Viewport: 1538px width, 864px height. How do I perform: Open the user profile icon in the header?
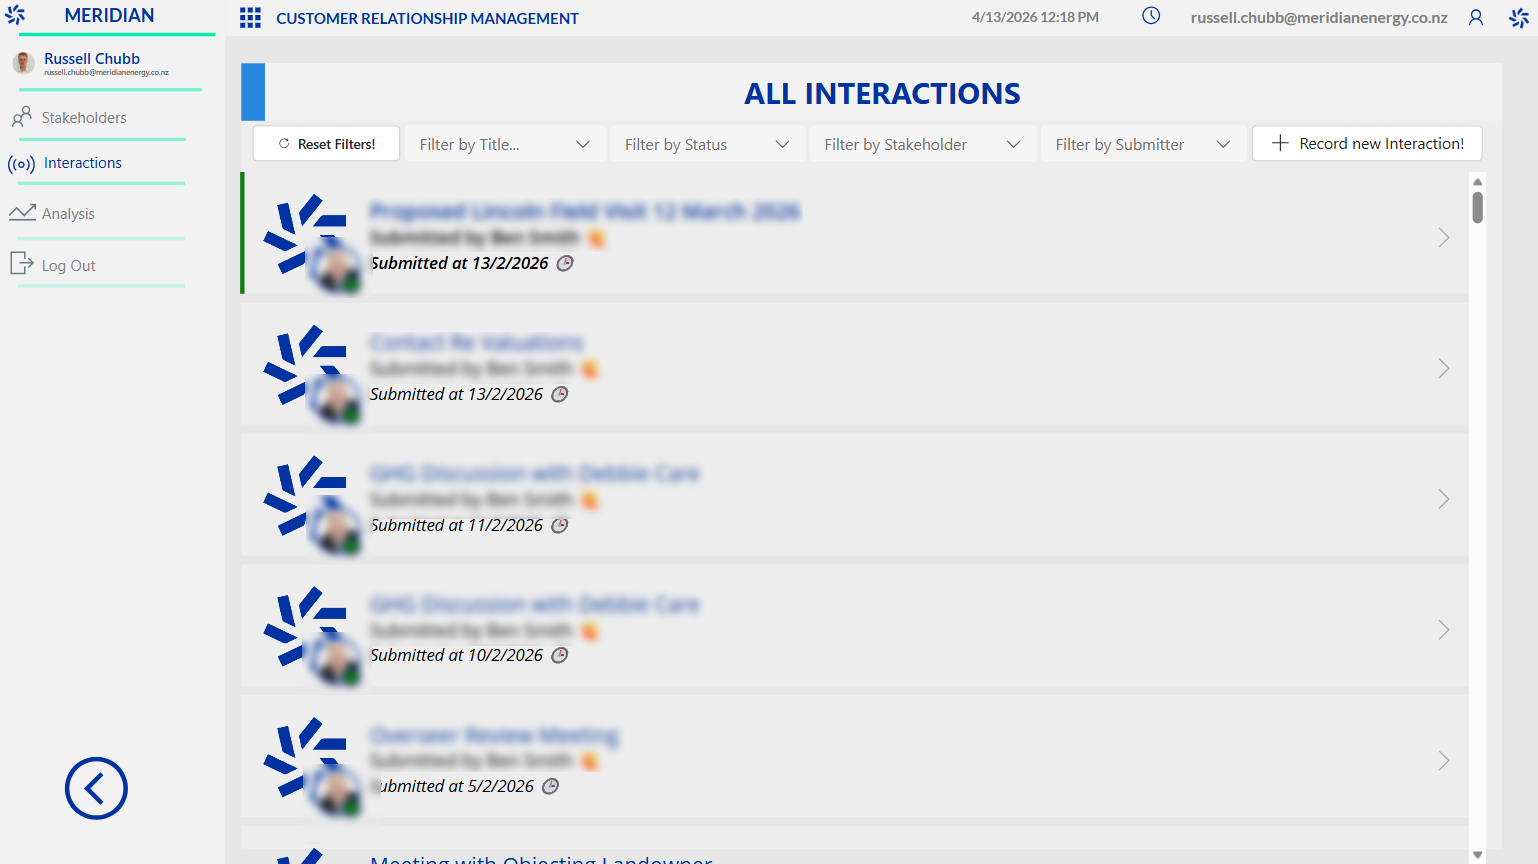pos(1476,17)
